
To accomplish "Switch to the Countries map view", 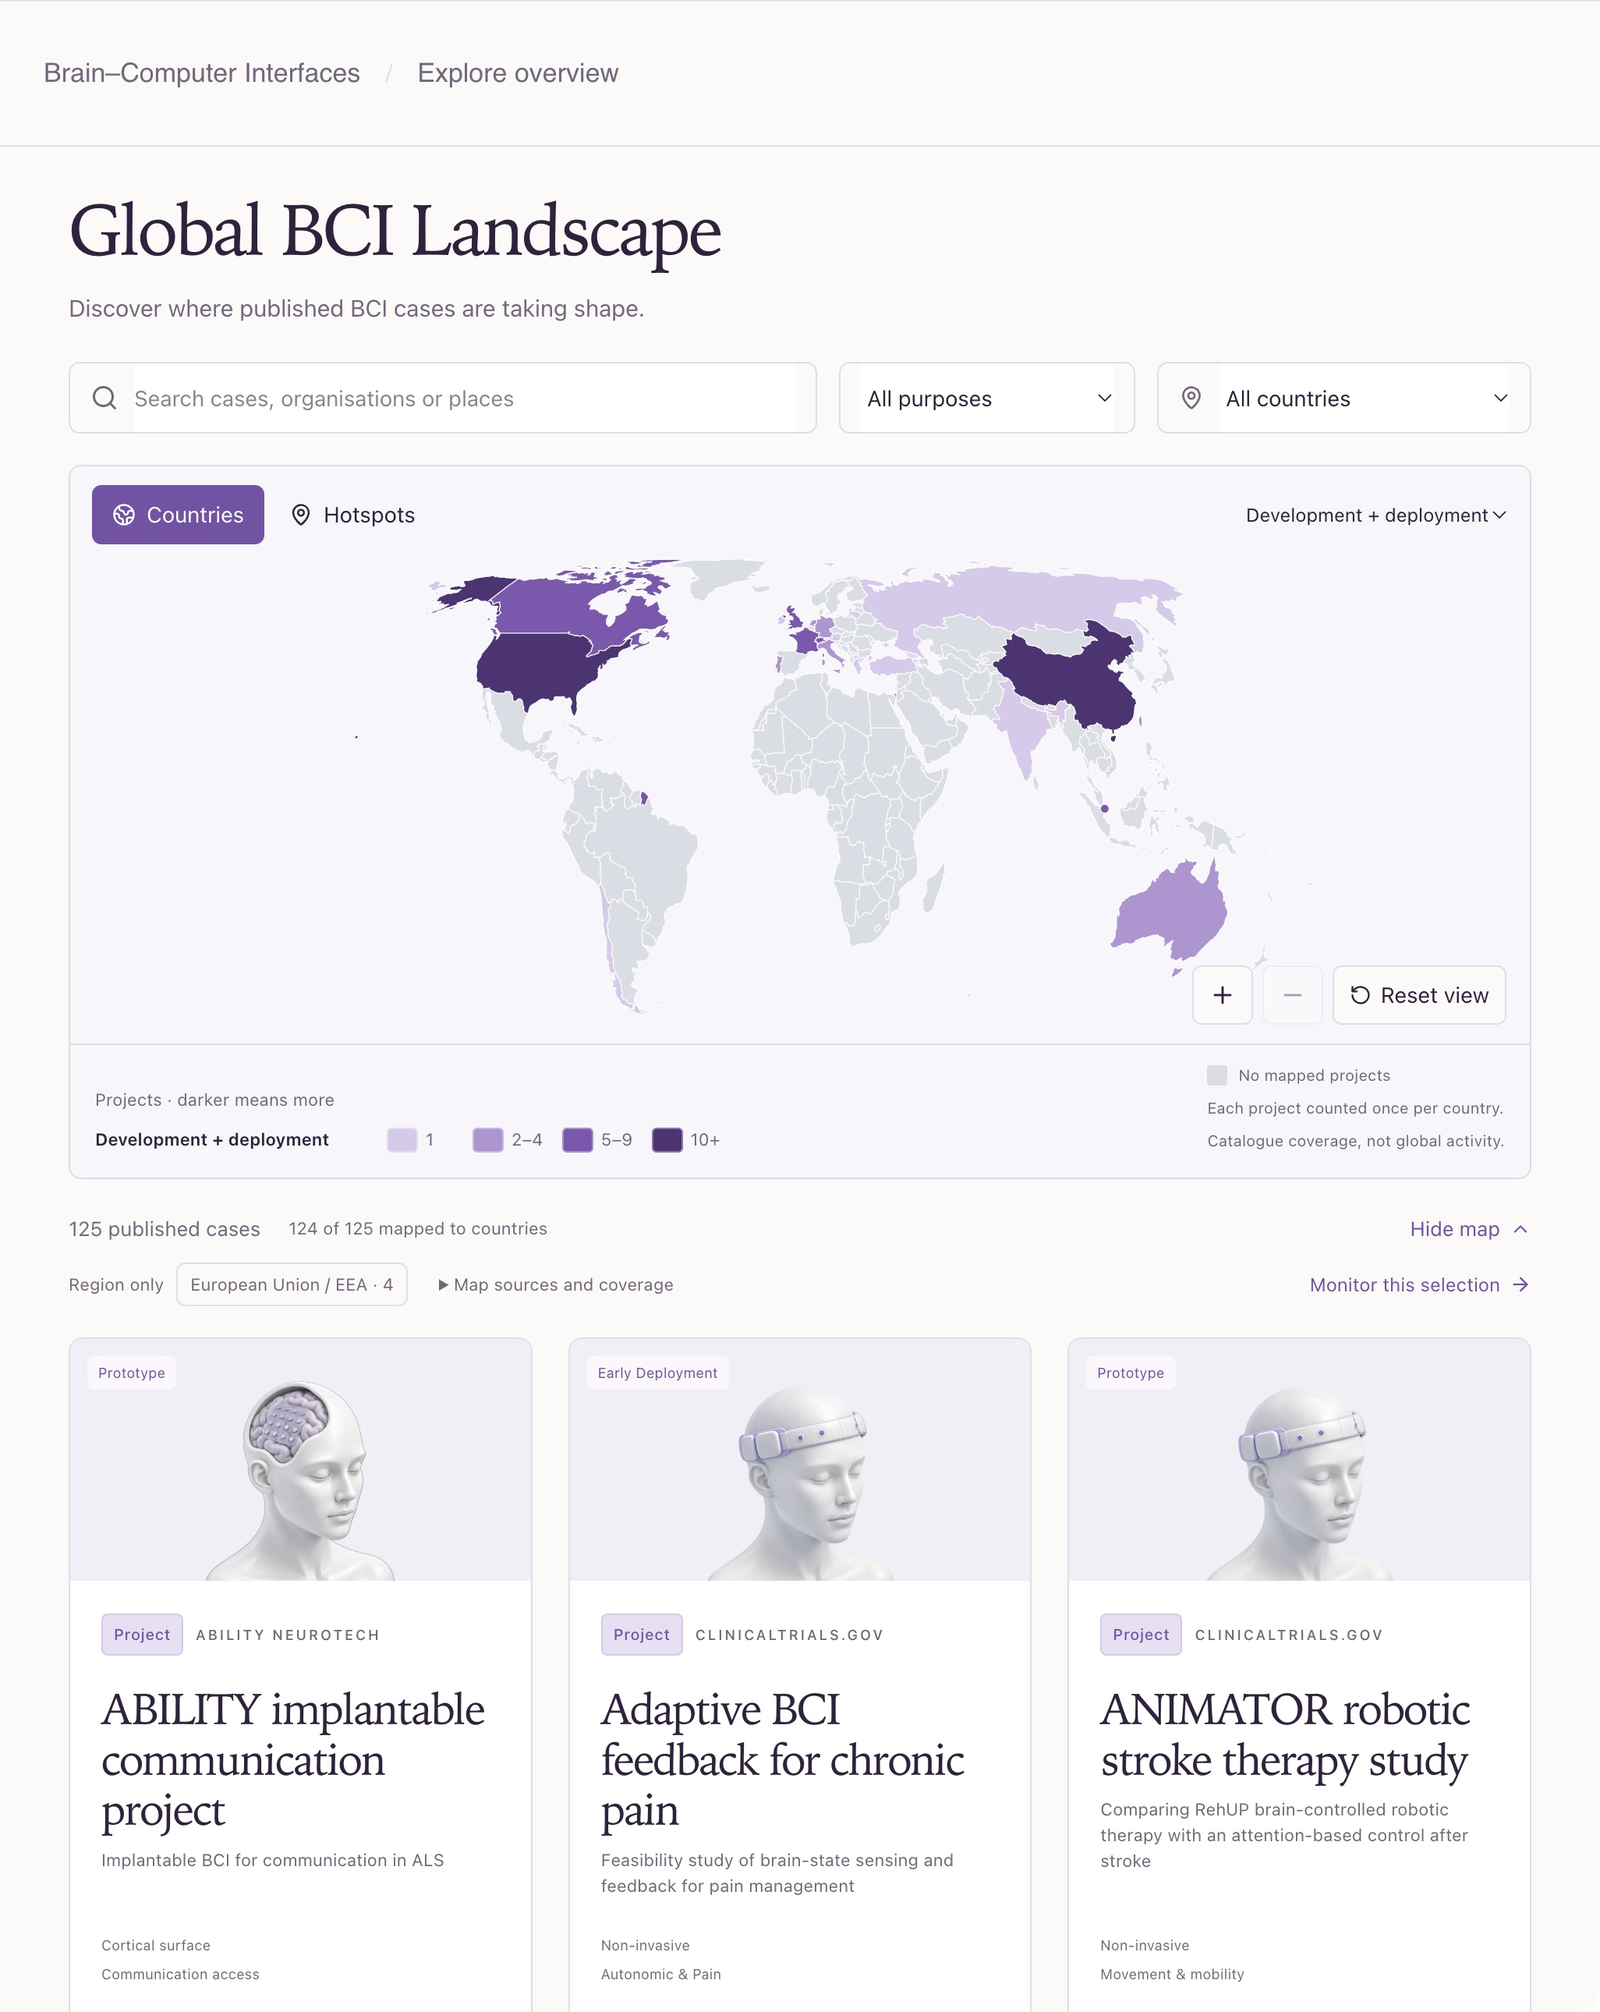I will click(178, 515).
